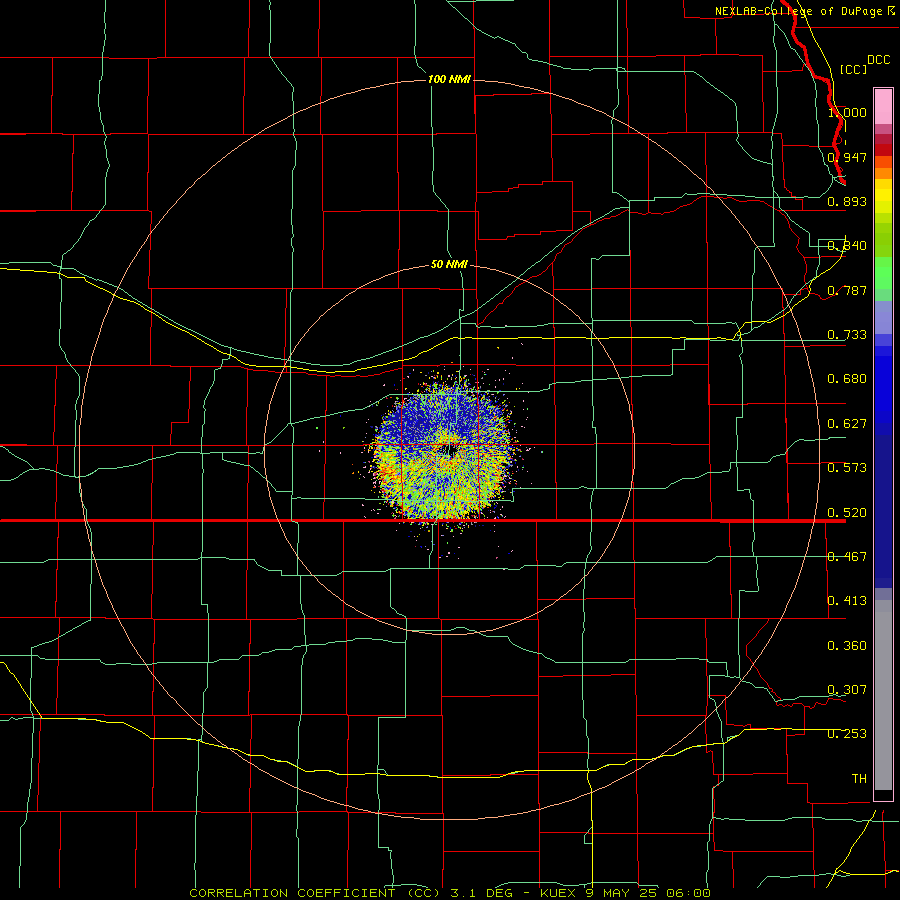Click the 0.840 scale value
900x900 pixels.
click(x=847, y=246)
